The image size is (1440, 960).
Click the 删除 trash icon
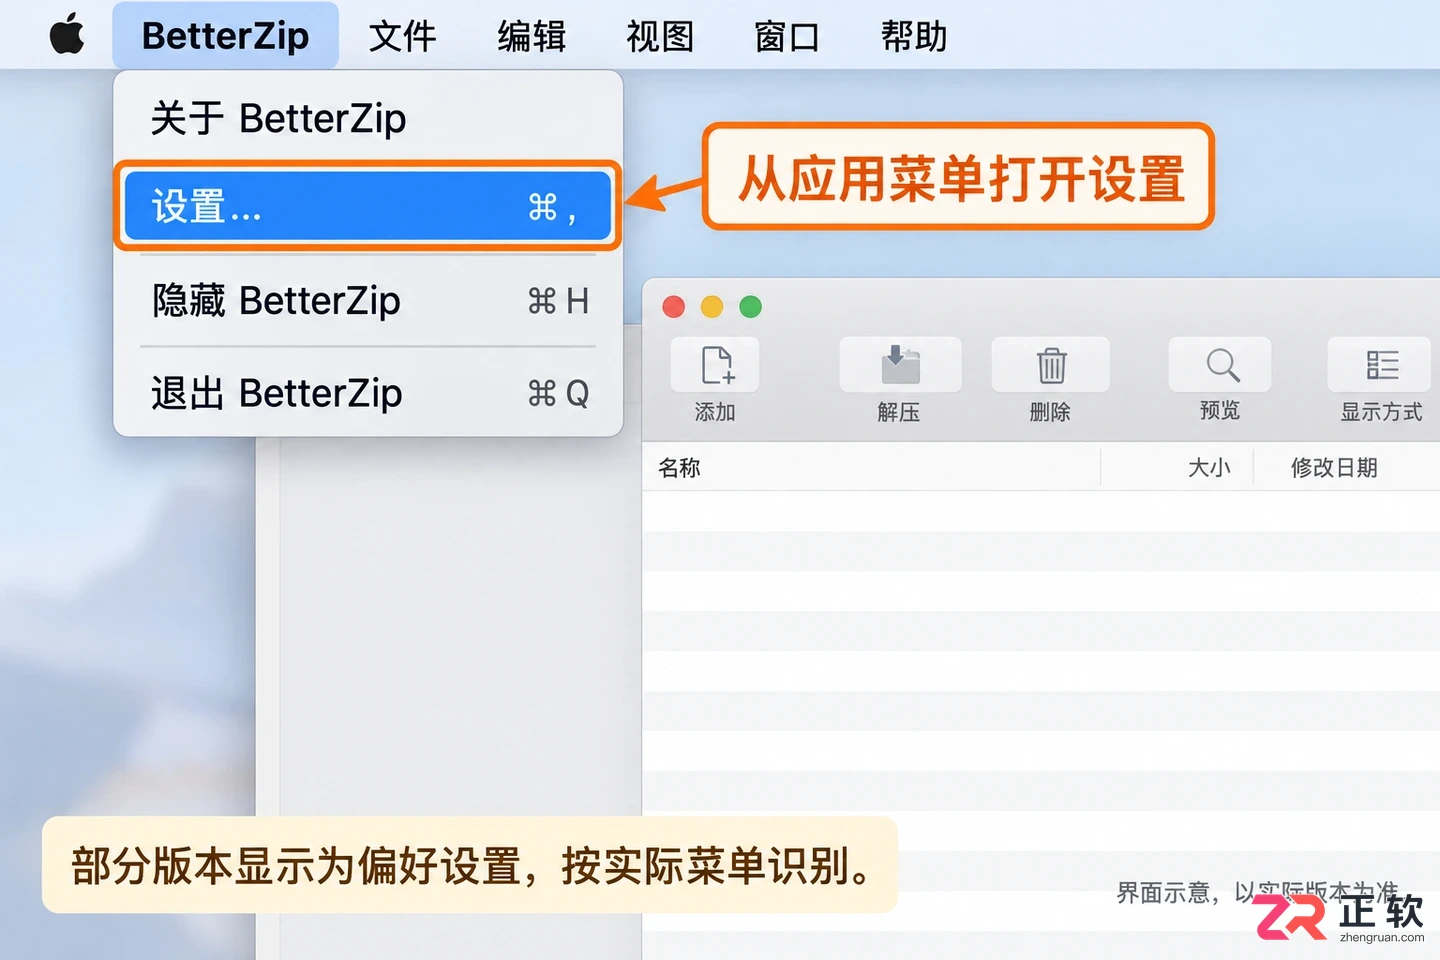click(x=1050, y=365)
